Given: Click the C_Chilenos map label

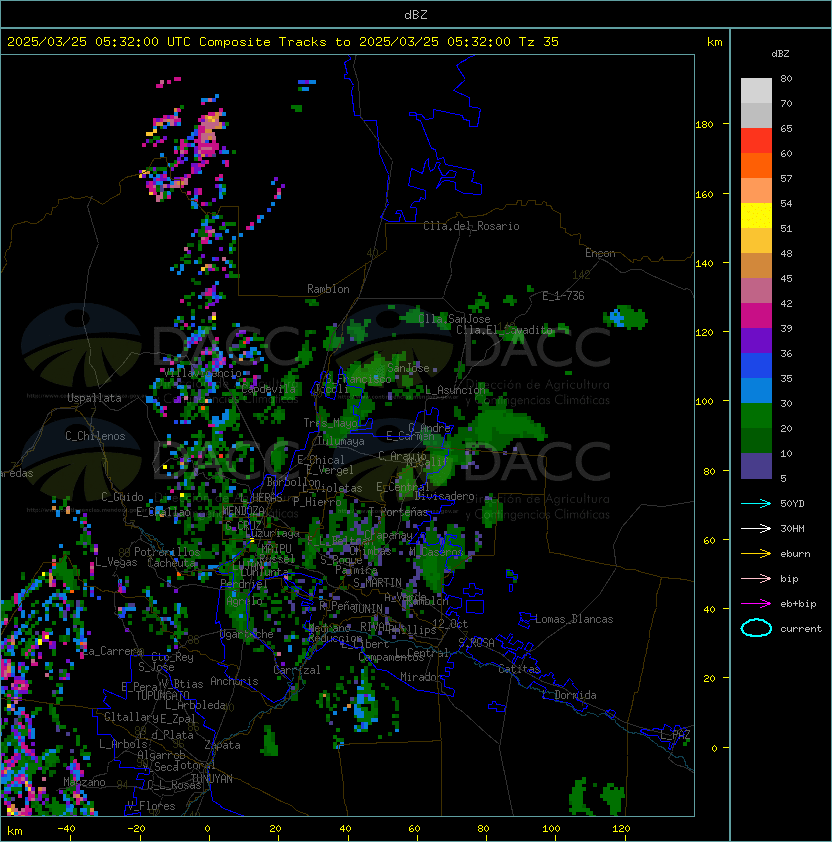Looking at the screenshot, I should coord(95,436).
